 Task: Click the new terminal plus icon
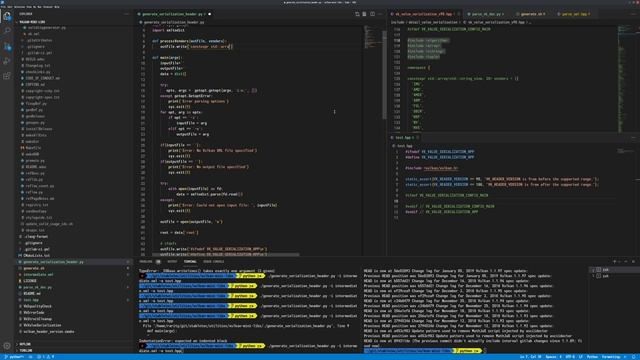[x=615, y=262]
